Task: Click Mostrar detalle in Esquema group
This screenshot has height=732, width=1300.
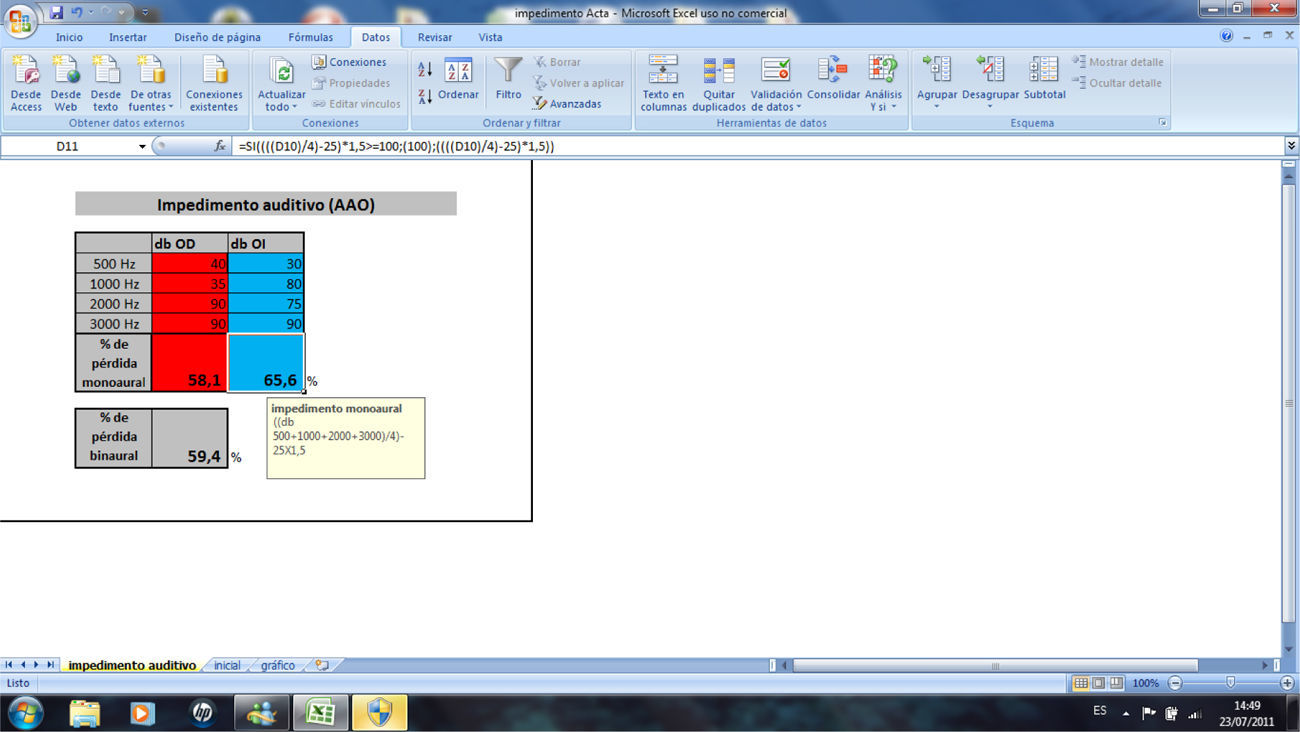Action: pos(1118,62)
